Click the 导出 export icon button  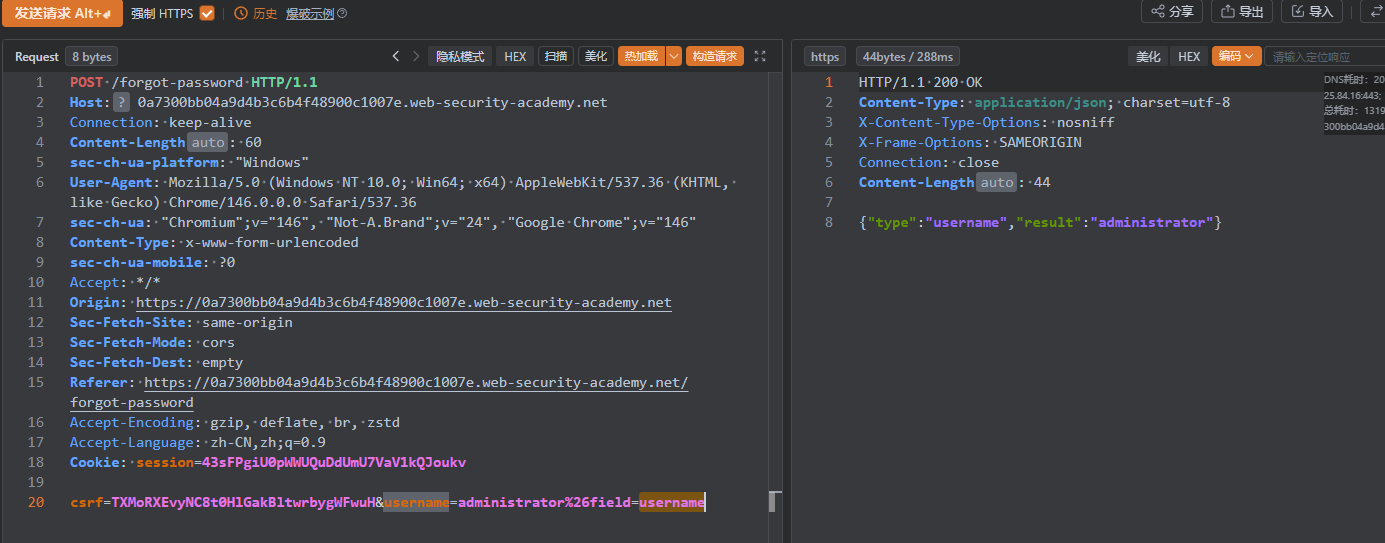click(1241, 12)
